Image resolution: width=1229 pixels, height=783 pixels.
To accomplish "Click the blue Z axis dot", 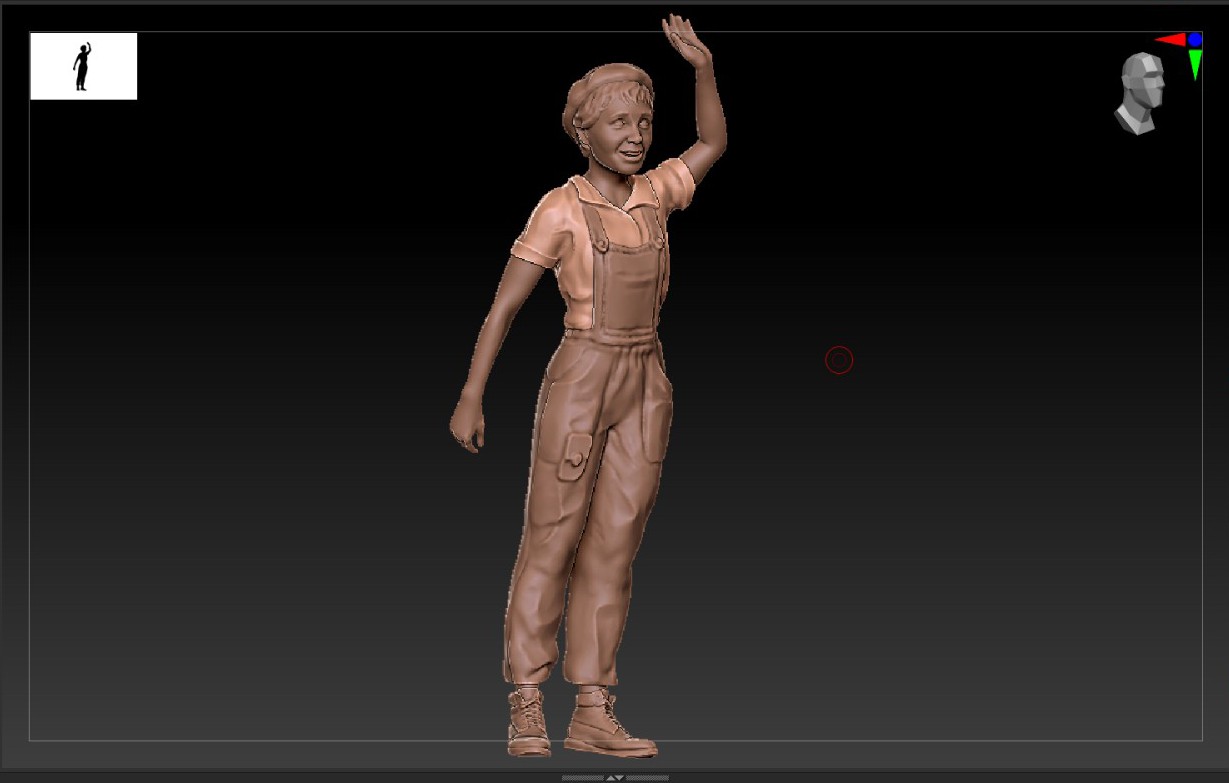I will pyautogui.click(x=1195, y=40).
